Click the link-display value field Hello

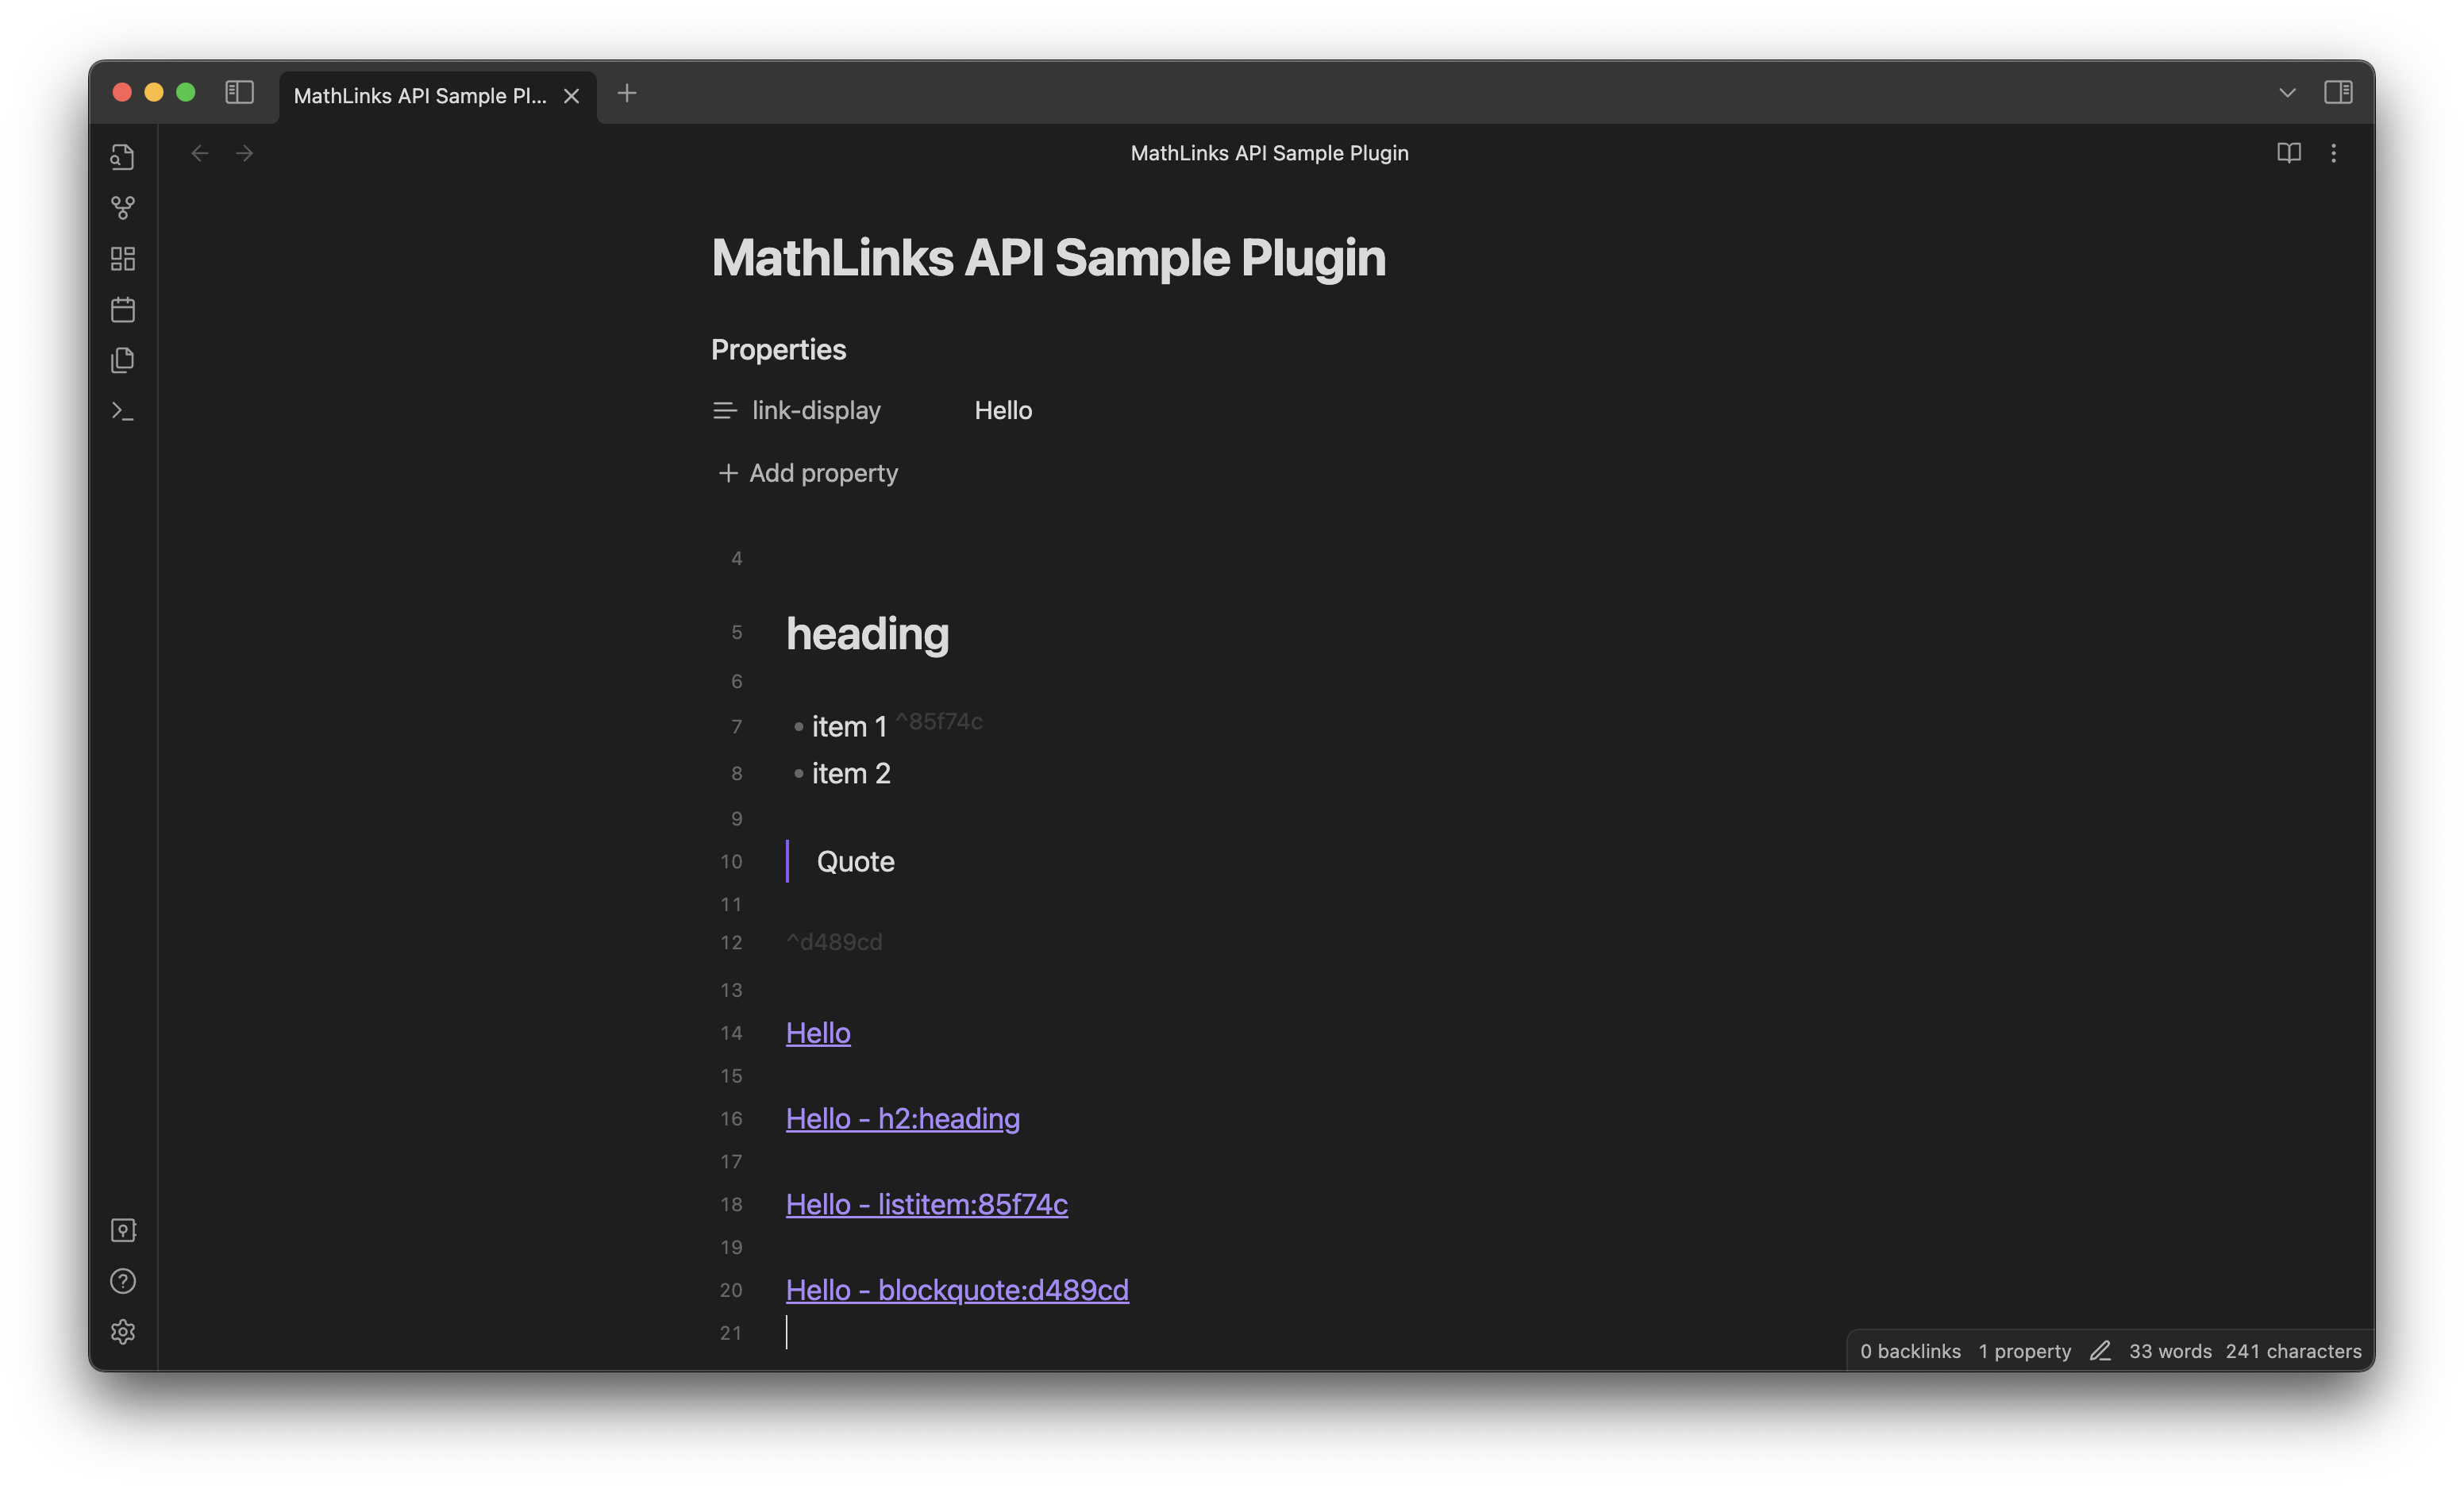(1003, 411)
